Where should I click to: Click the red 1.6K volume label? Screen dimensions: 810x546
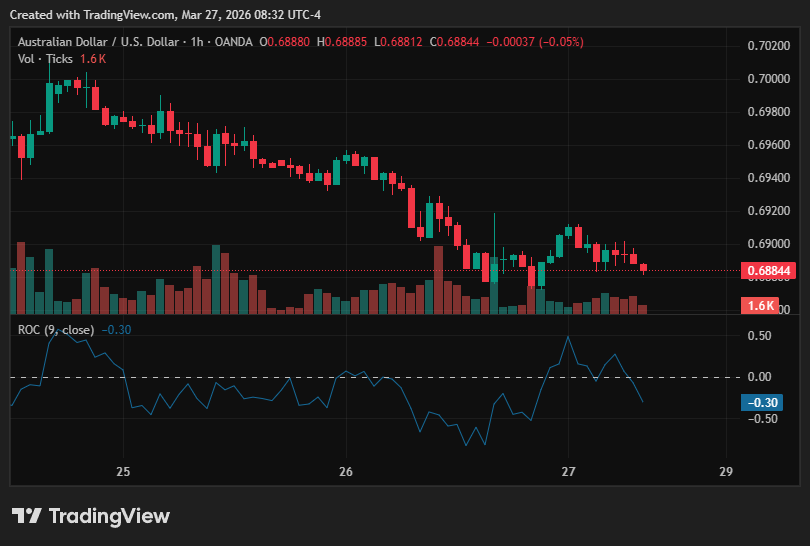click(760, 305)
